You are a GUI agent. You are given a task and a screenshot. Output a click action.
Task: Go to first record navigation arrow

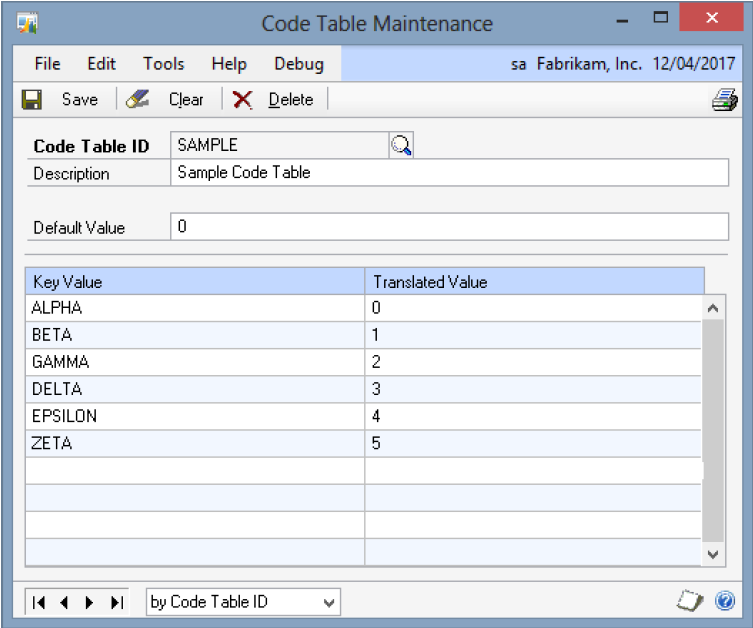(x=39, y=602)
